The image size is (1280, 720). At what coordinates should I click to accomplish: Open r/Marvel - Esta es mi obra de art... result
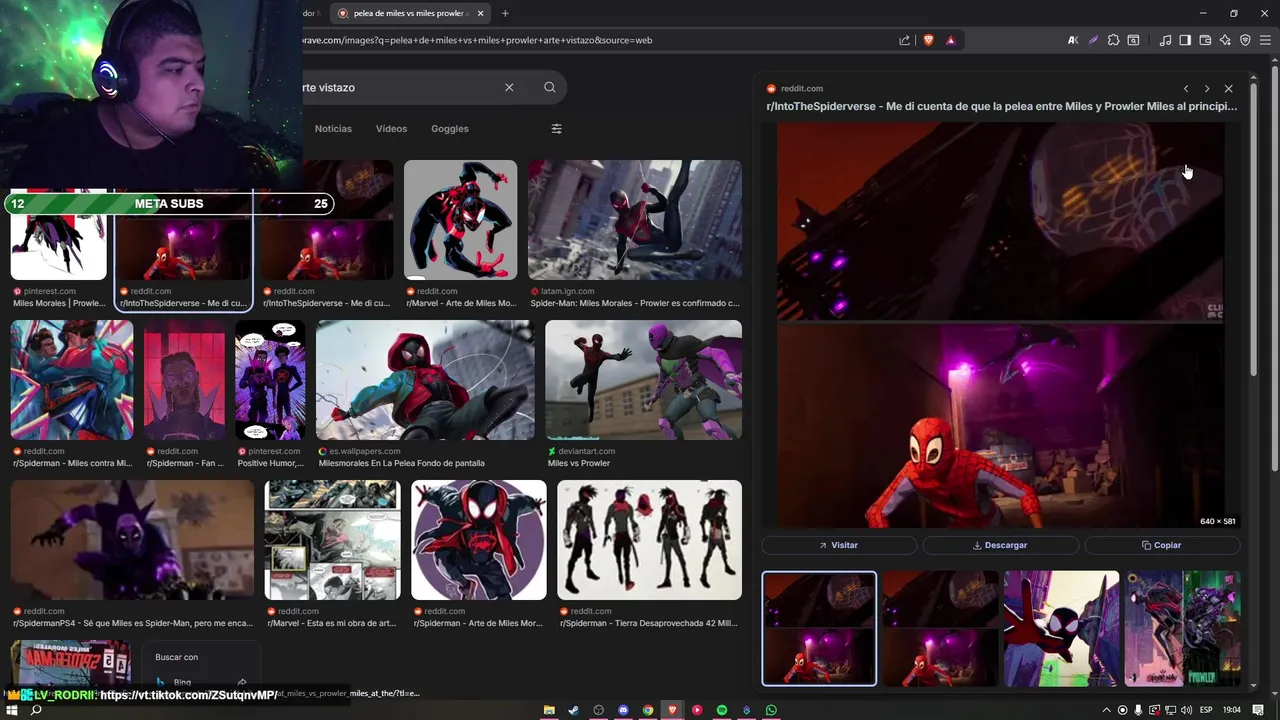pos(333,540)
